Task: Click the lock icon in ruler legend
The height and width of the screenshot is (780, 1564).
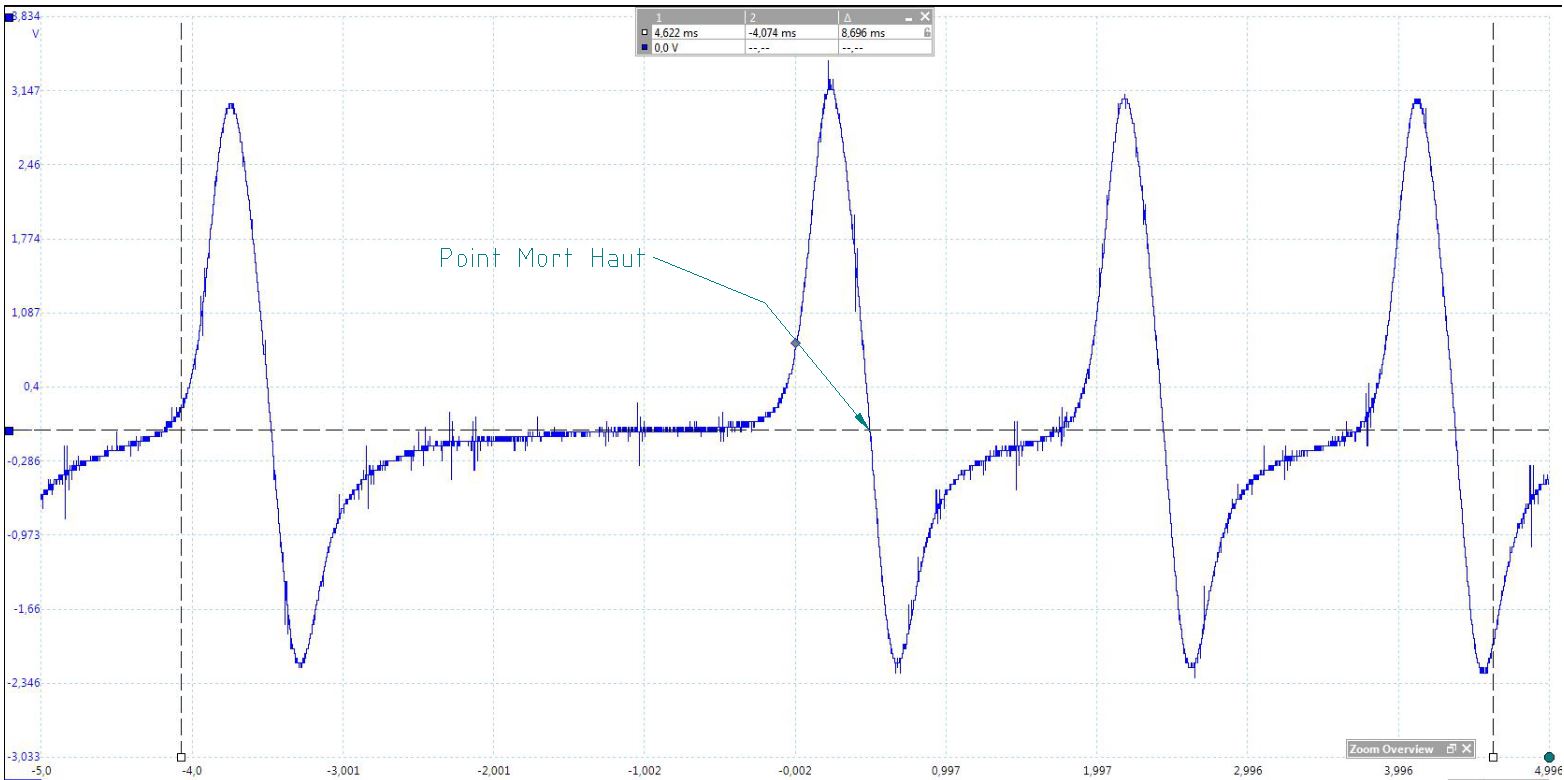Action: click(x=927, y=33)
